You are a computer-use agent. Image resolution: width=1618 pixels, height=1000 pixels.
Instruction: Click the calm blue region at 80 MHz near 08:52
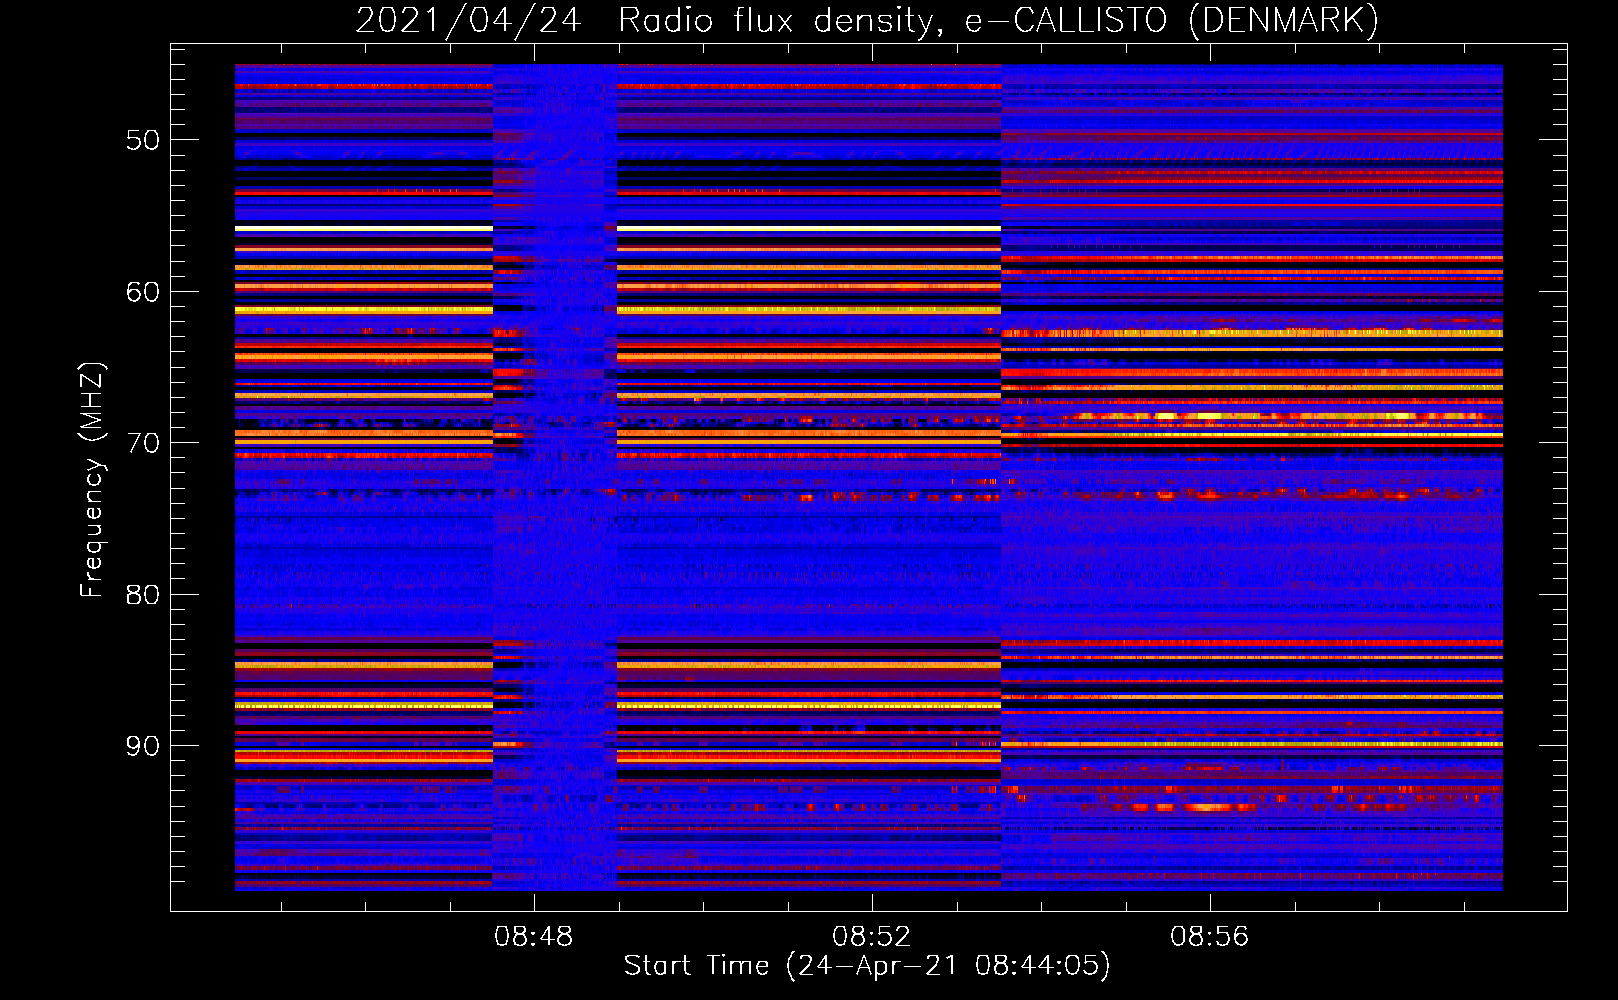(872, 594)
